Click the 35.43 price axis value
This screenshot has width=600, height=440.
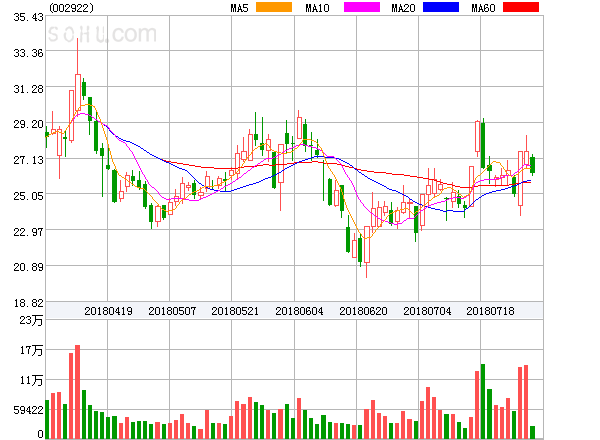pos(28,17)
